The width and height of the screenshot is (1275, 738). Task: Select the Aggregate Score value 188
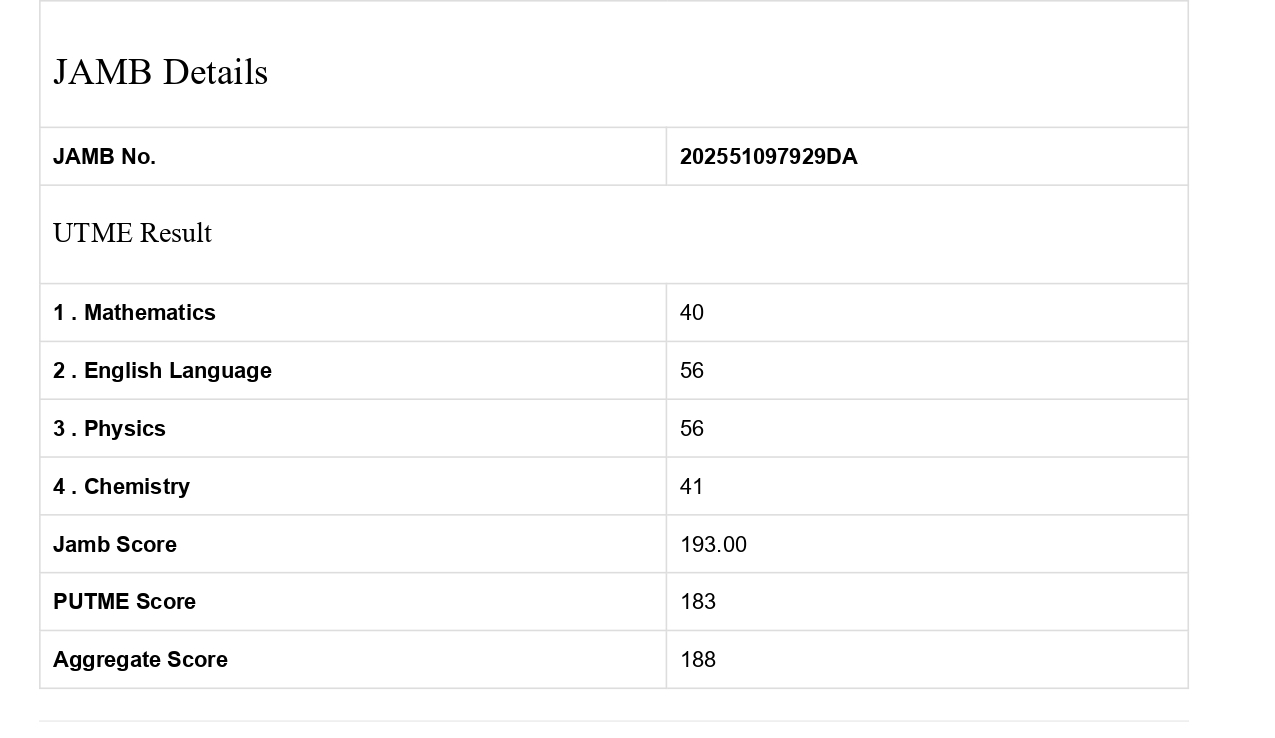coord(698,660)
